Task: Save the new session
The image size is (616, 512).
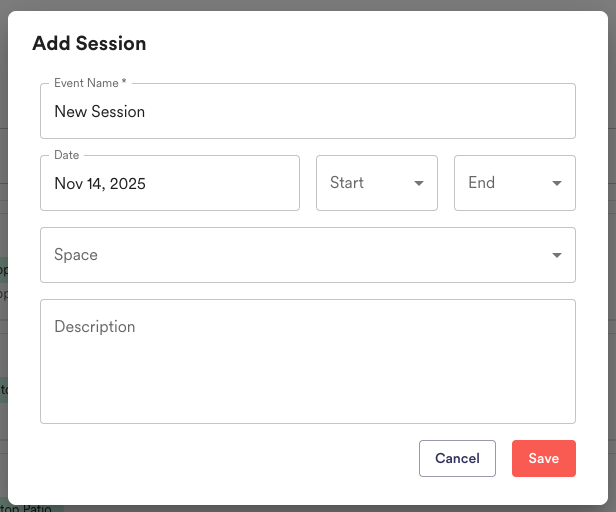Action: point(544,459)
